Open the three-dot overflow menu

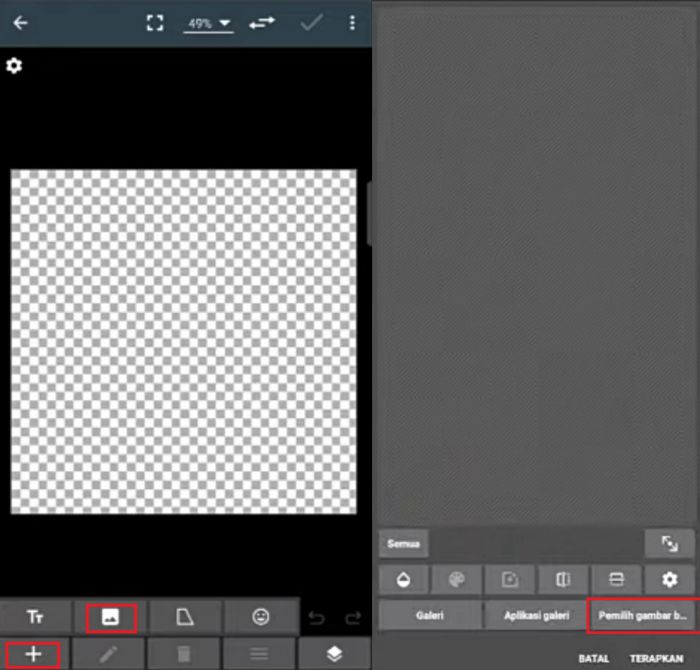352,22
